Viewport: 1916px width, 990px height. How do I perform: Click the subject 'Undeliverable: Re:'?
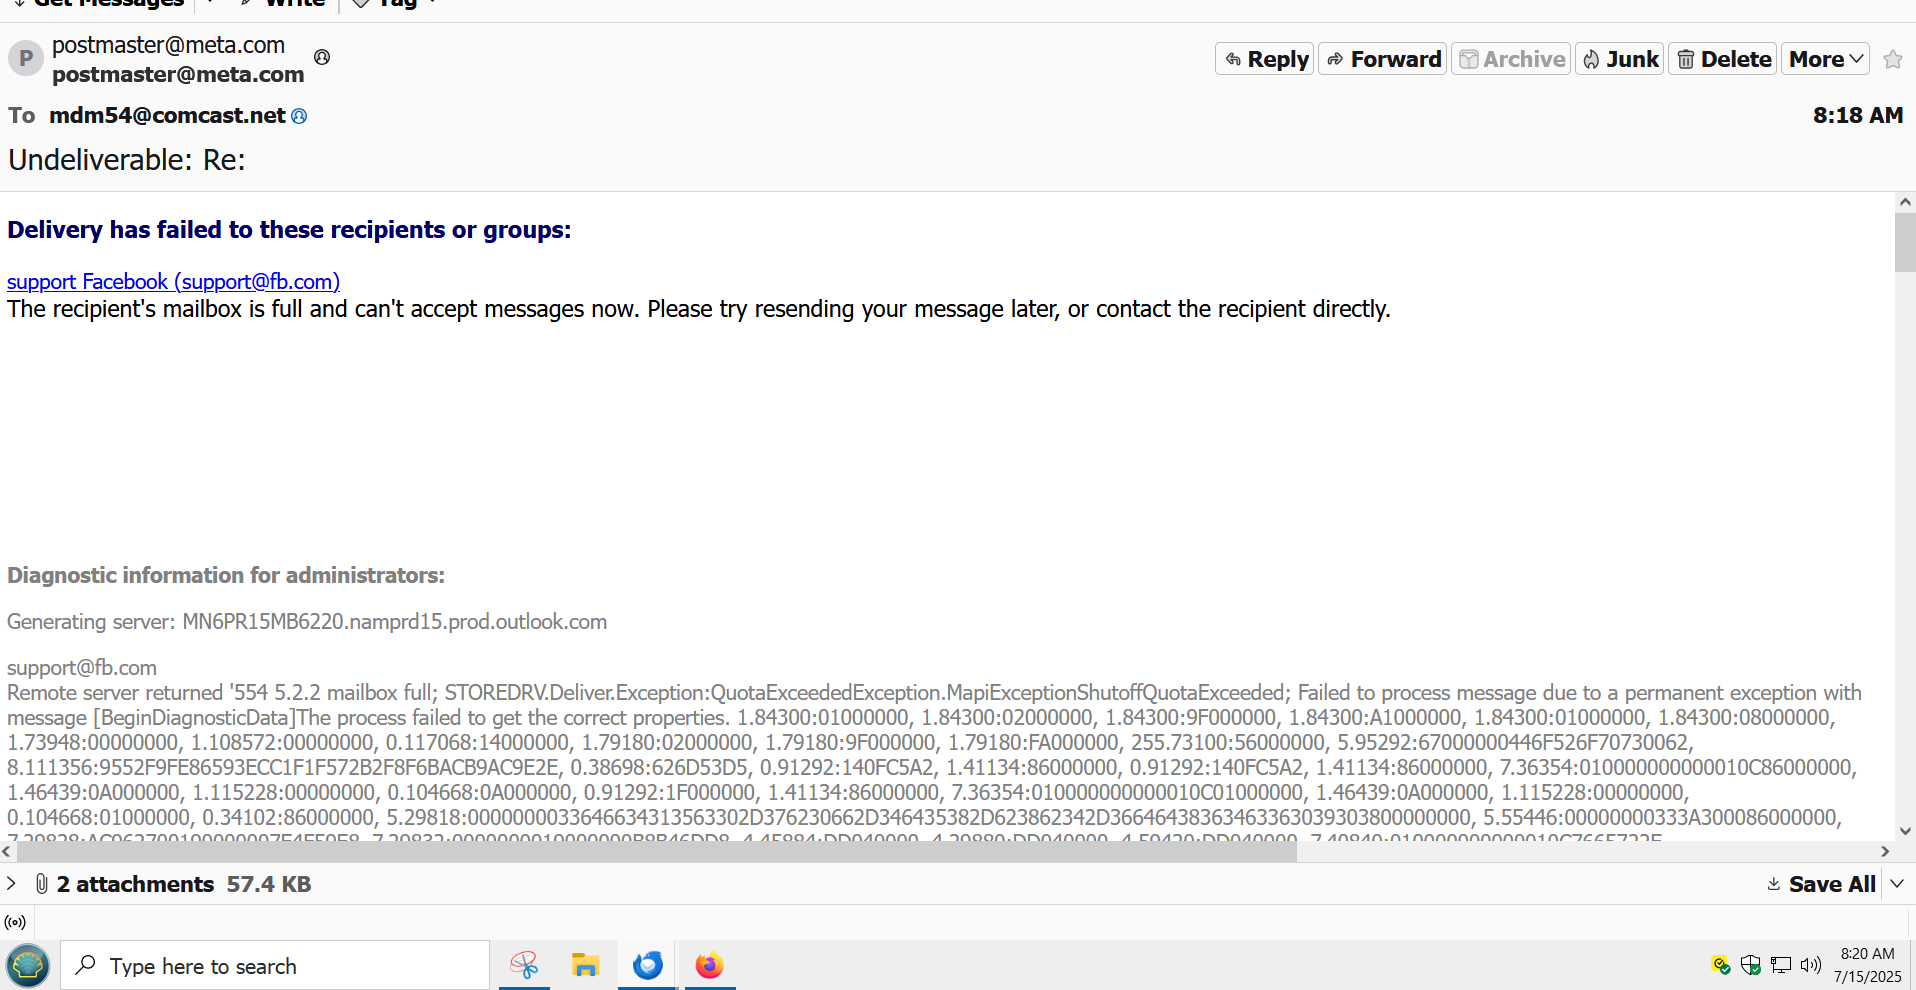(127, 160)
